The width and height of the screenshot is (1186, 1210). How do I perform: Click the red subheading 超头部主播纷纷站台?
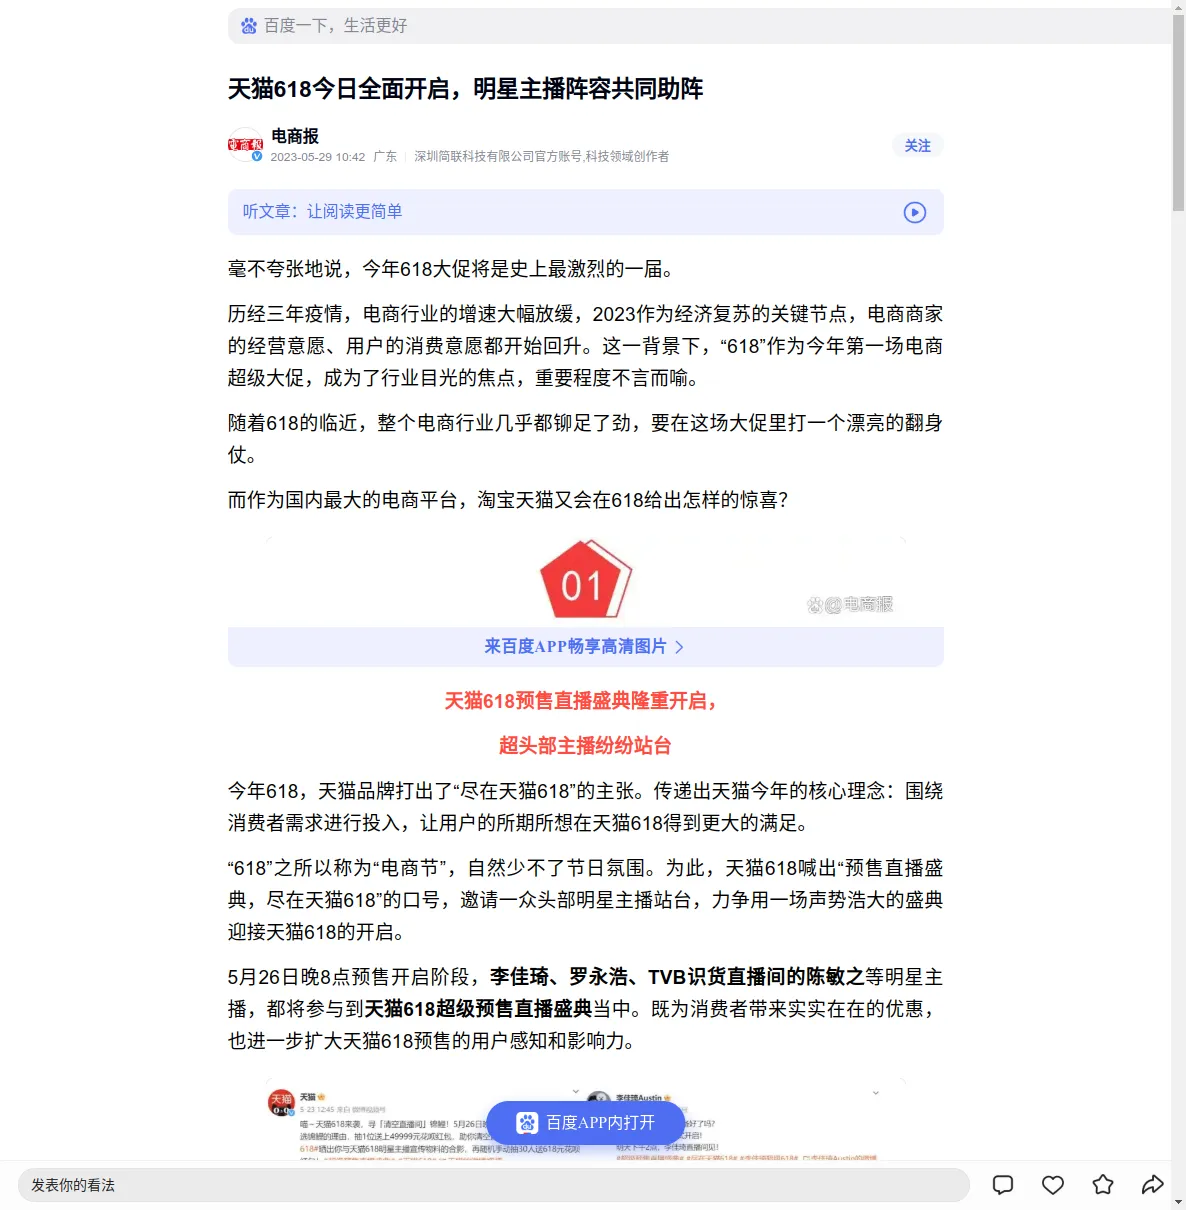[585, 746]
